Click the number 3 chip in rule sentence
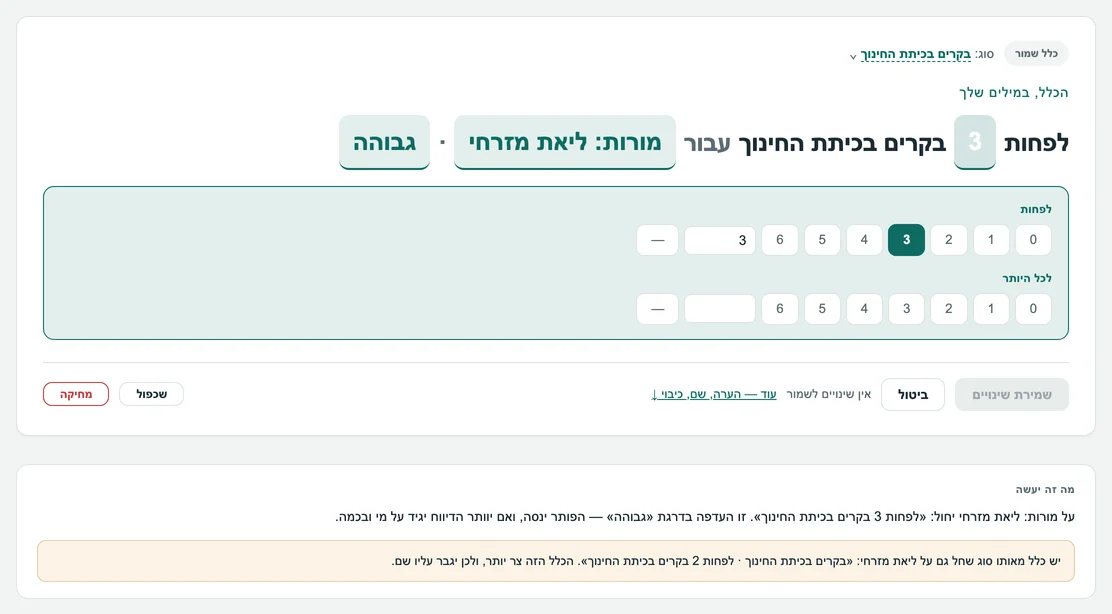 pos(974,143)
